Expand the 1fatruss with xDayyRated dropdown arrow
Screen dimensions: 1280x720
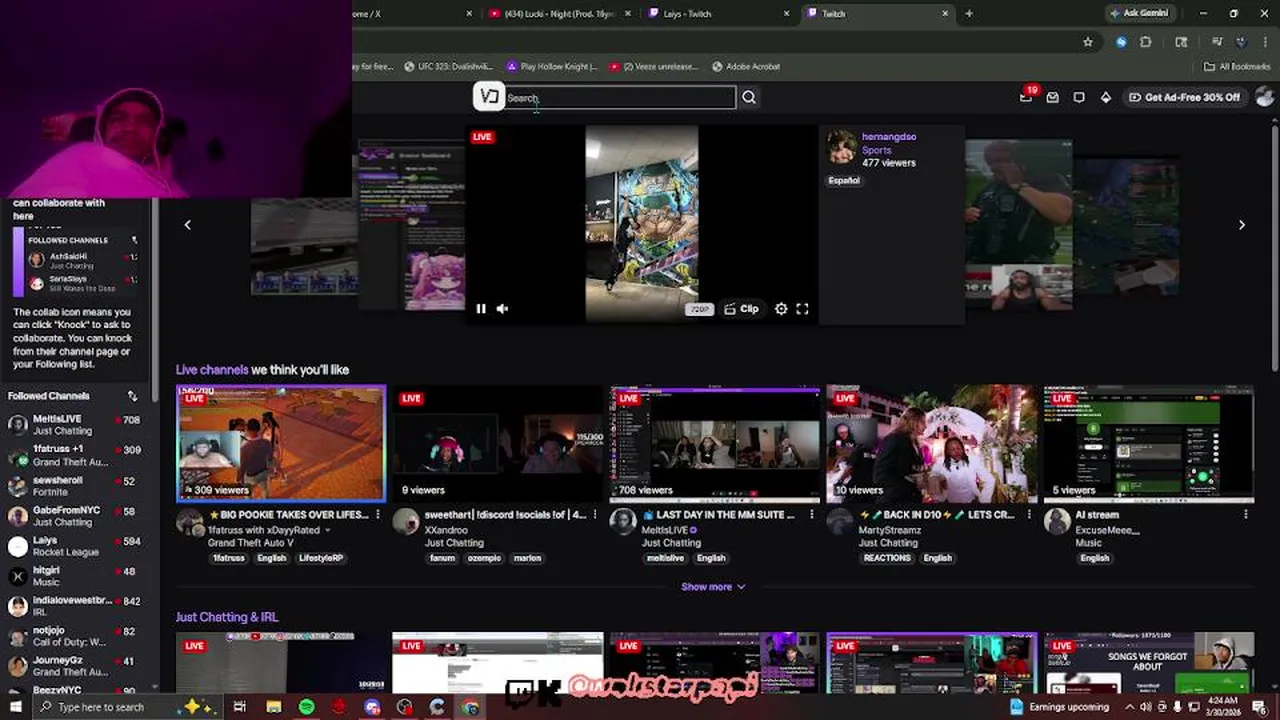(x=328, y=530)
